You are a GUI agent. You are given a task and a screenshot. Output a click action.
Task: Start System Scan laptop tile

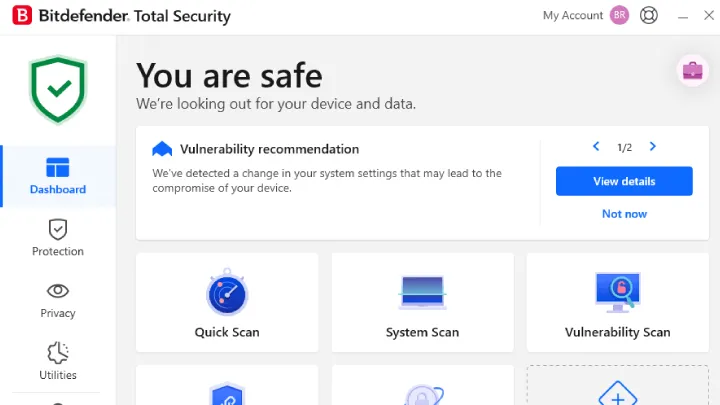tap(422, 303)
